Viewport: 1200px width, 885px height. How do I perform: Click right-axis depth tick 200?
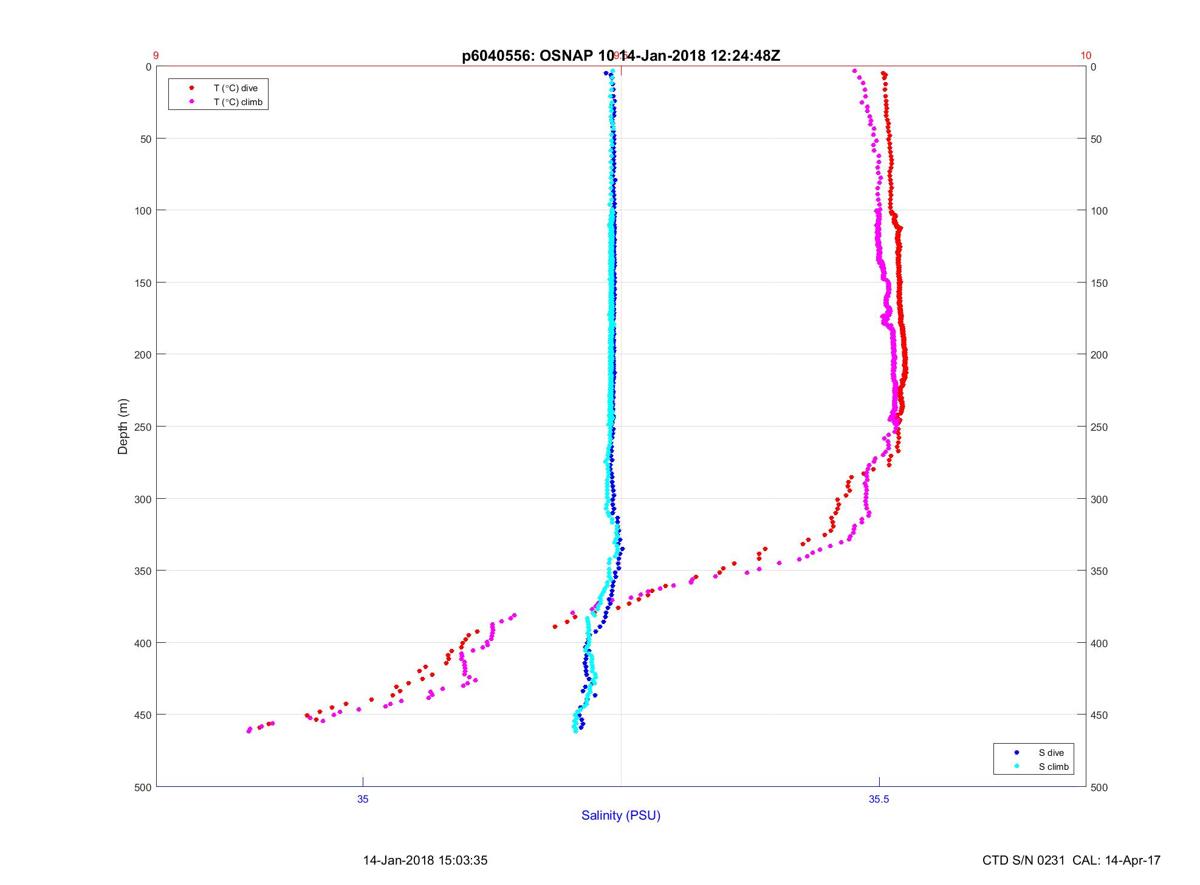pyautogui.click(x=1101, y=355)
